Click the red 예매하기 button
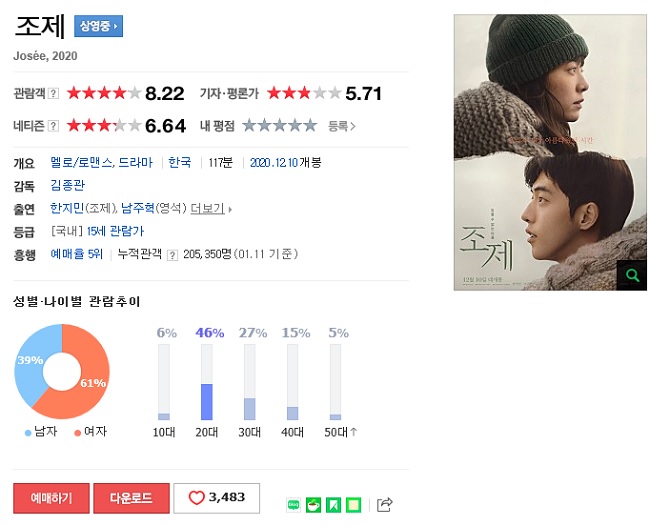 click(51, 498)
